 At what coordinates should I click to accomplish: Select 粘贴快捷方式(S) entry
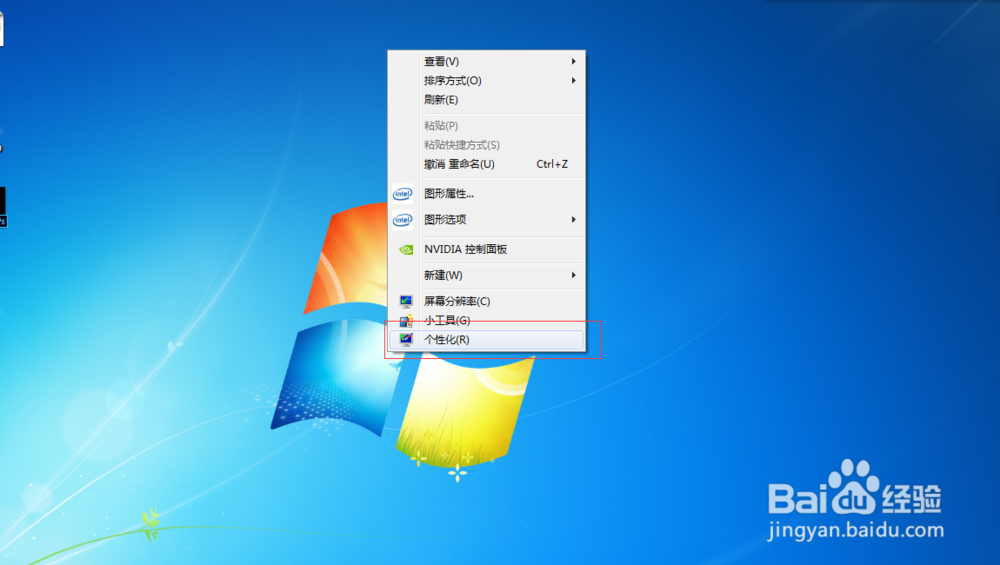(x=486, y=145)
